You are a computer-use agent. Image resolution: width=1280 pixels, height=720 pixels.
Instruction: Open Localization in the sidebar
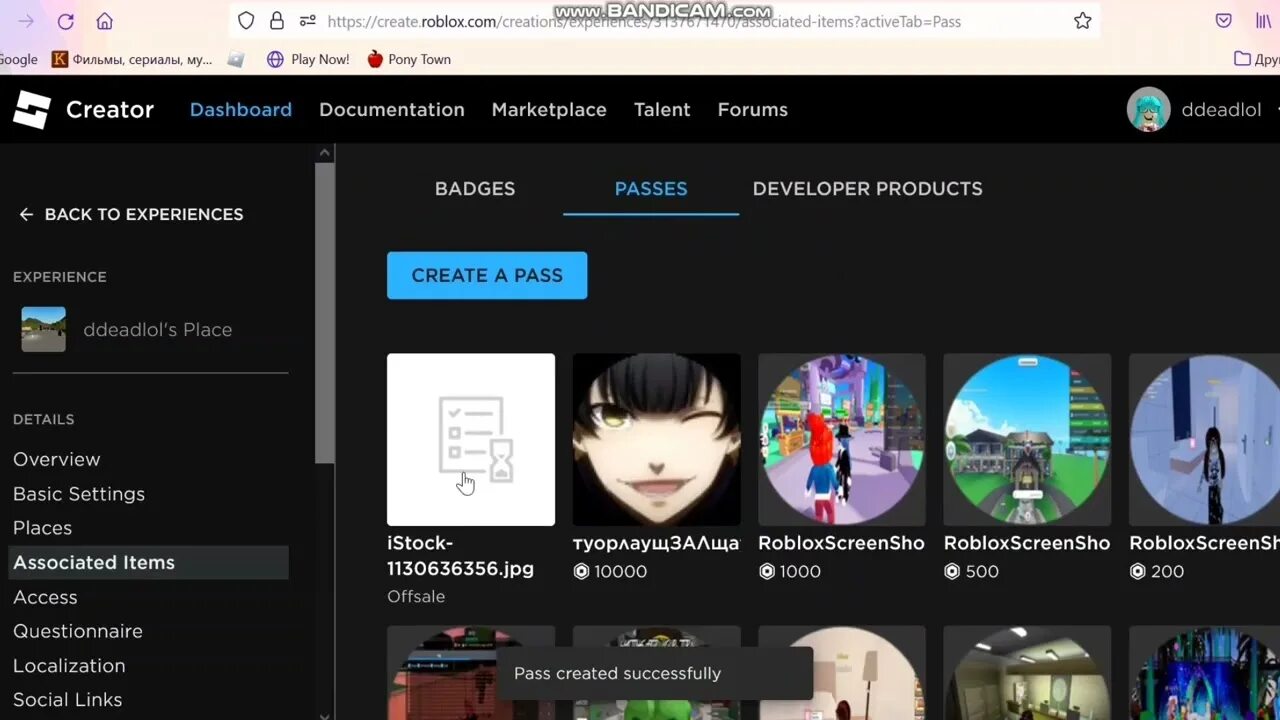69,665
